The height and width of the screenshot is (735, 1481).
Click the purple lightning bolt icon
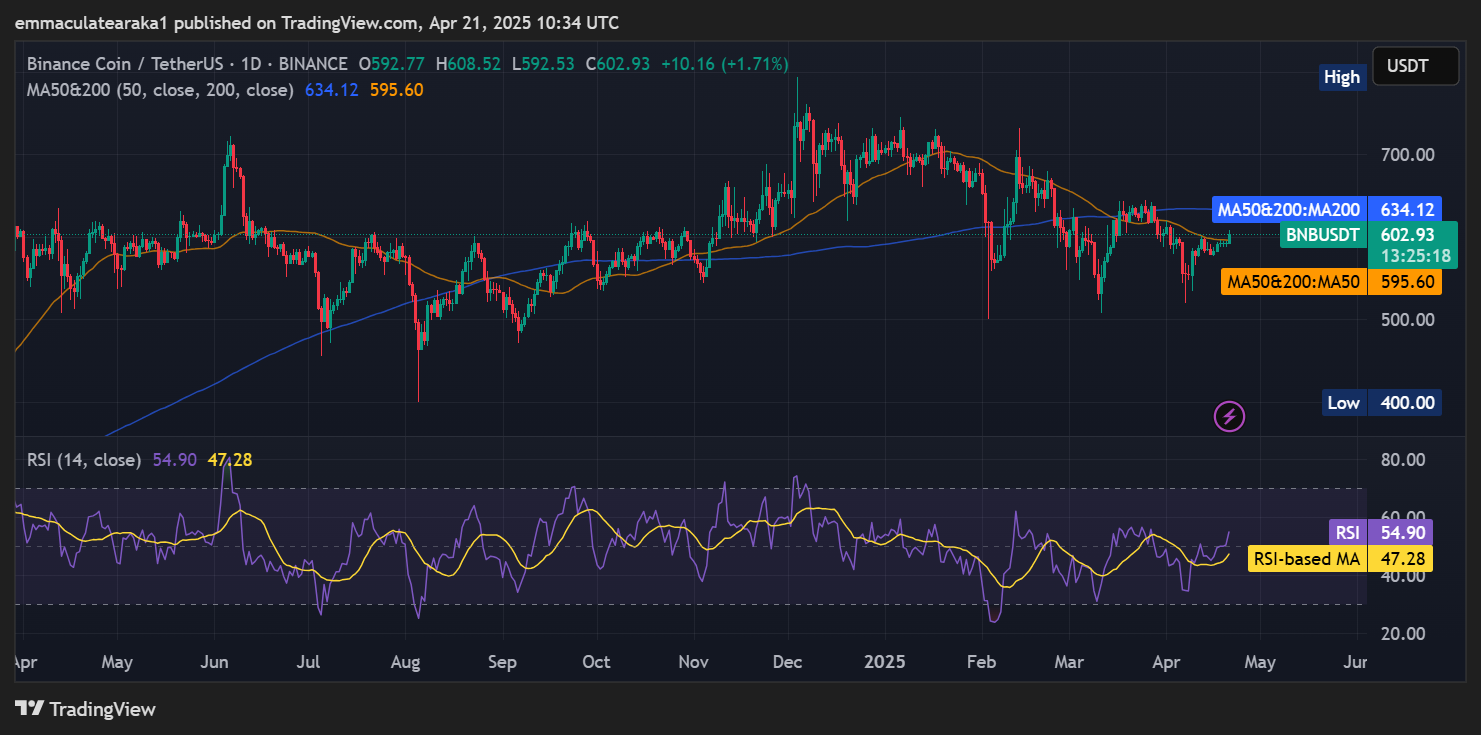tap(1229, 416)
